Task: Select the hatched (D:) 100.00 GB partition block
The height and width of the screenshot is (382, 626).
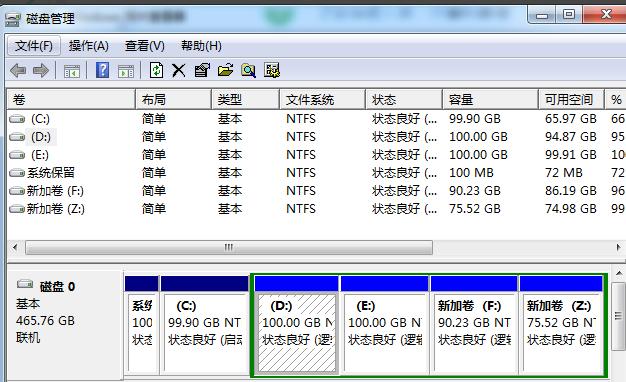Action: pos(296,325)
